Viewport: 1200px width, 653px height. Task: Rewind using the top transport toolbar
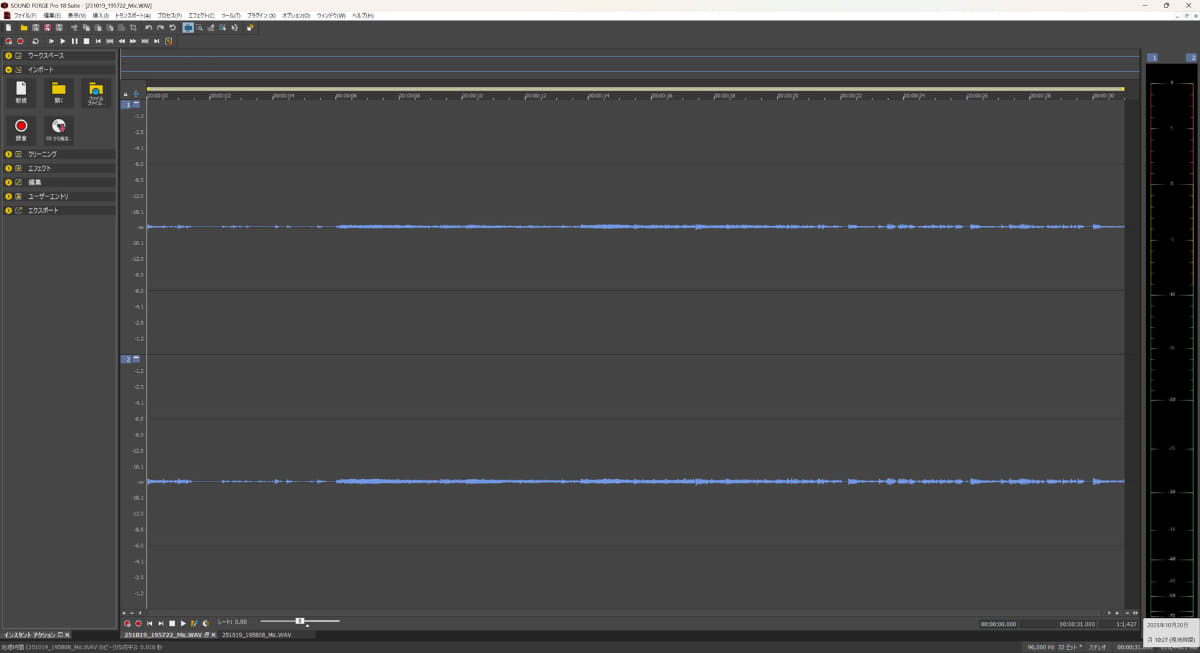point(122,41)
